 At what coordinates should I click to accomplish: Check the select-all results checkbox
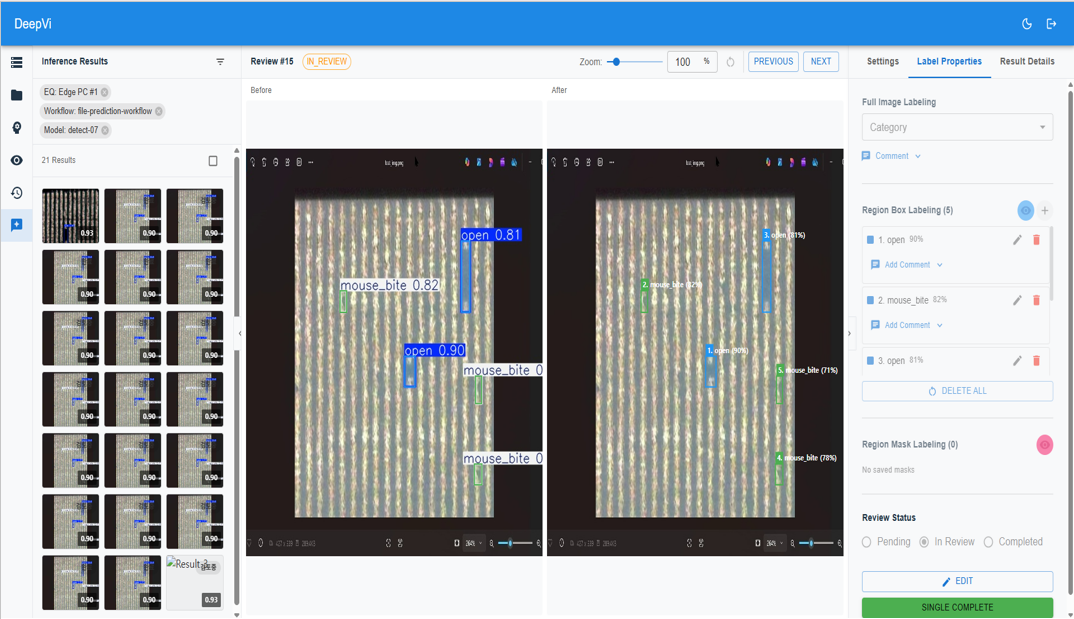pos(213,161)
